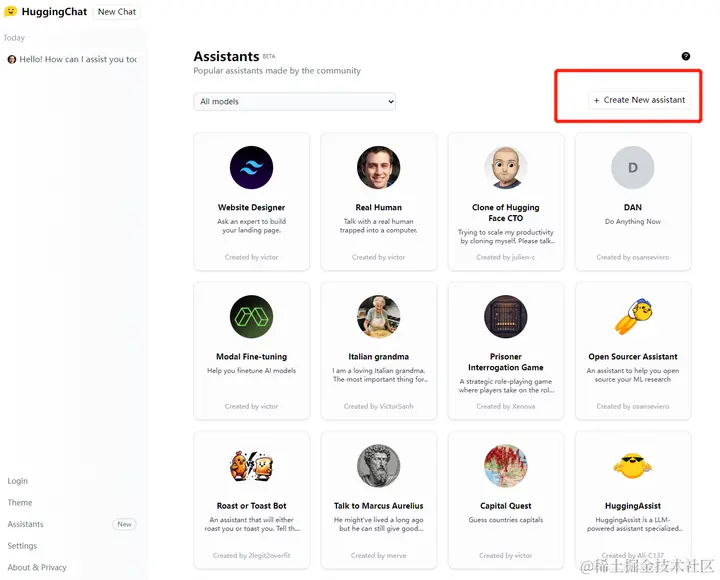
Task: Click the Clone of Hugging Face CTO avatar
Action: point(506,168)
